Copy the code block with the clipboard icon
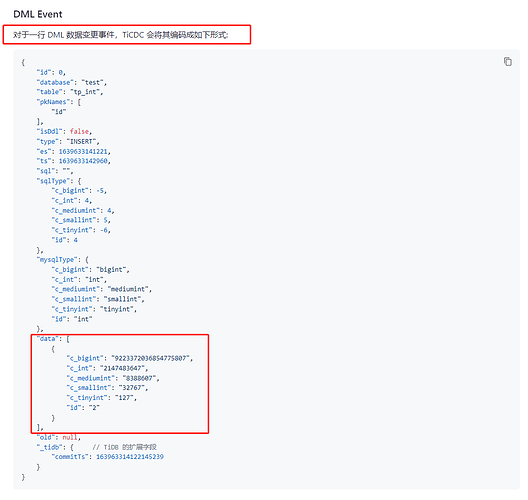Viewport: 528px width, 500px height. pyautogui.click(x=507, y=62)
